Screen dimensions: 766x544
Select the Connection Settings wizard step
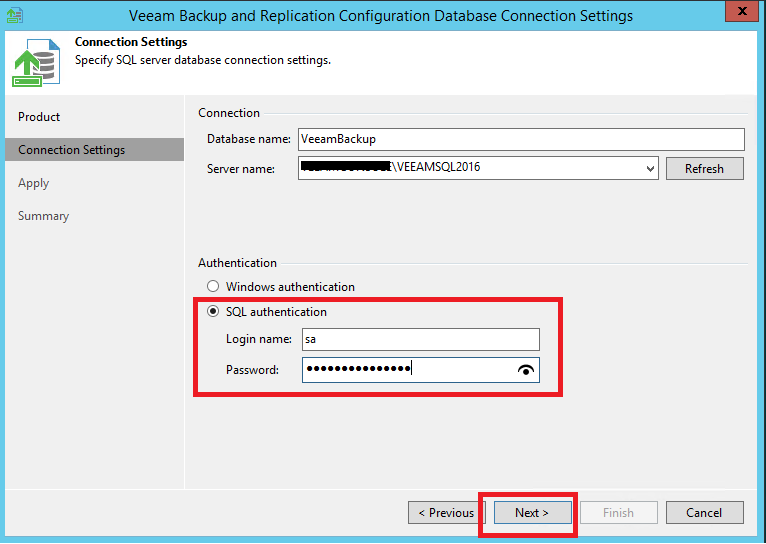95,149
